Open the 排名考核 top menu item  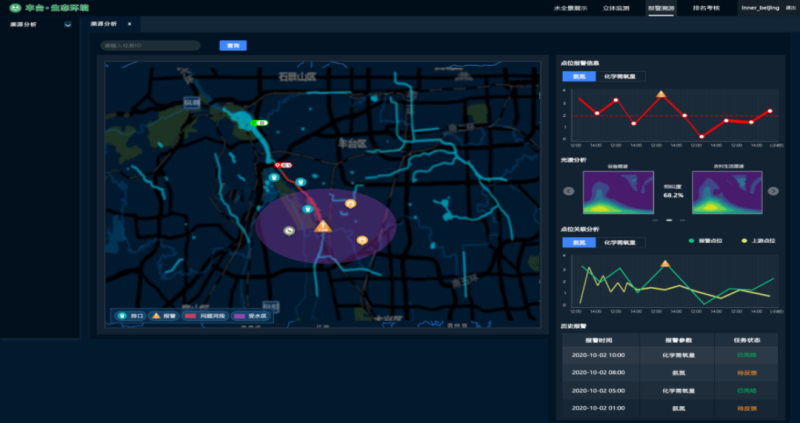[x=707, y=8]
